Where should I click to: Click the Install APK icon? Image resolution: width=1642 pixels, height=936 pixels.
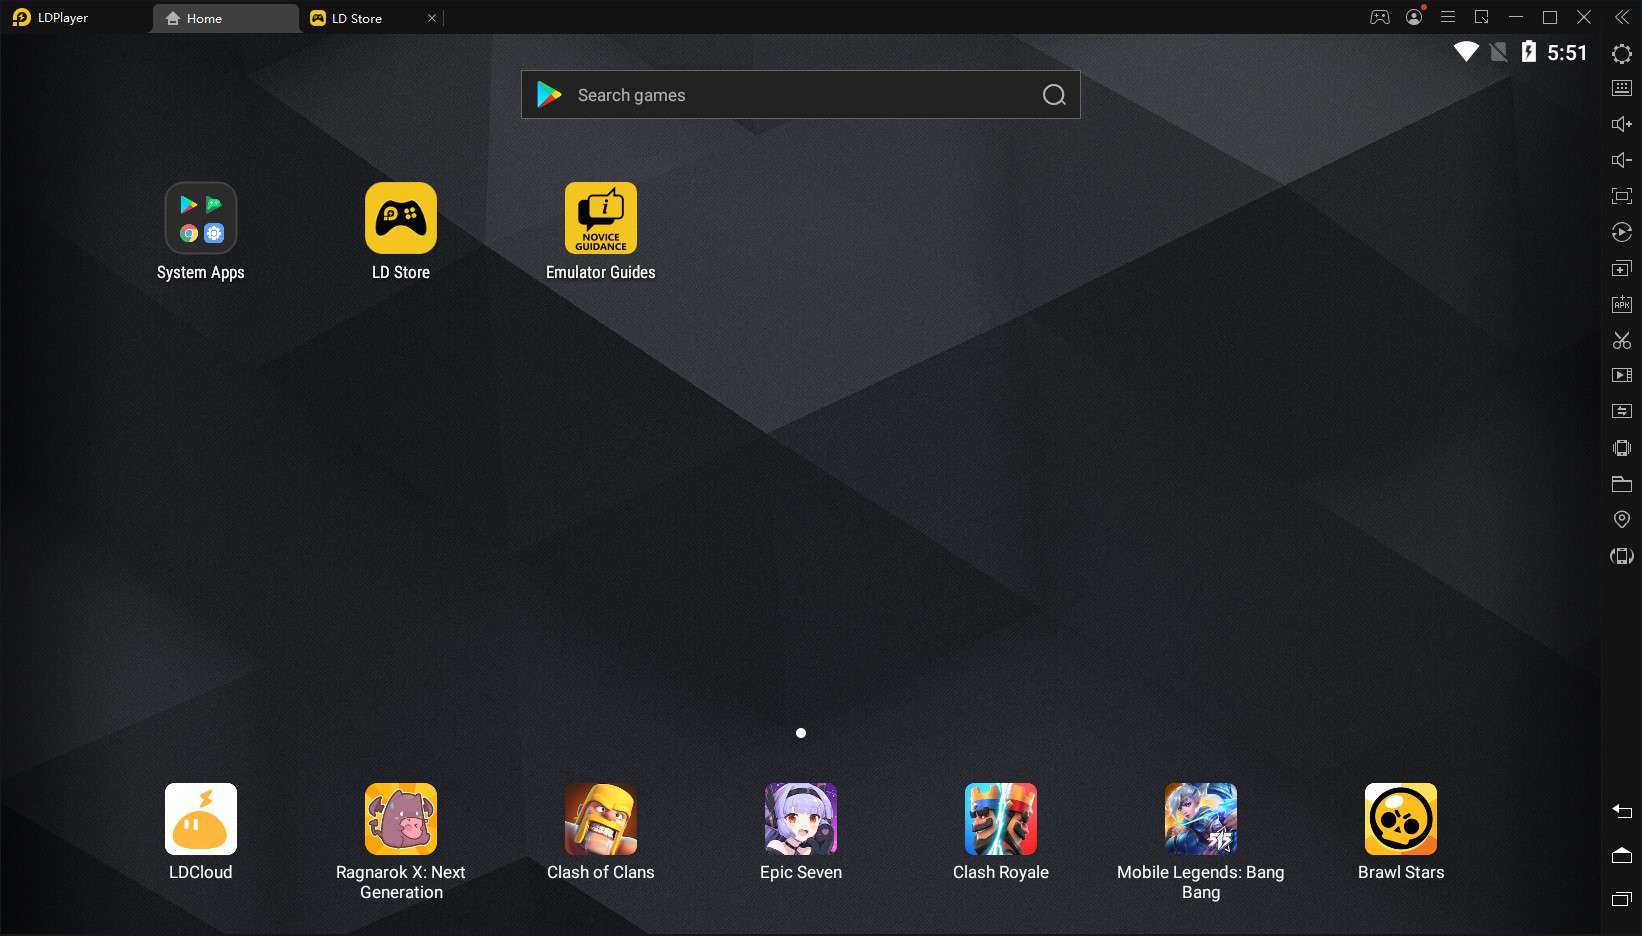[x=1622, y=304]
